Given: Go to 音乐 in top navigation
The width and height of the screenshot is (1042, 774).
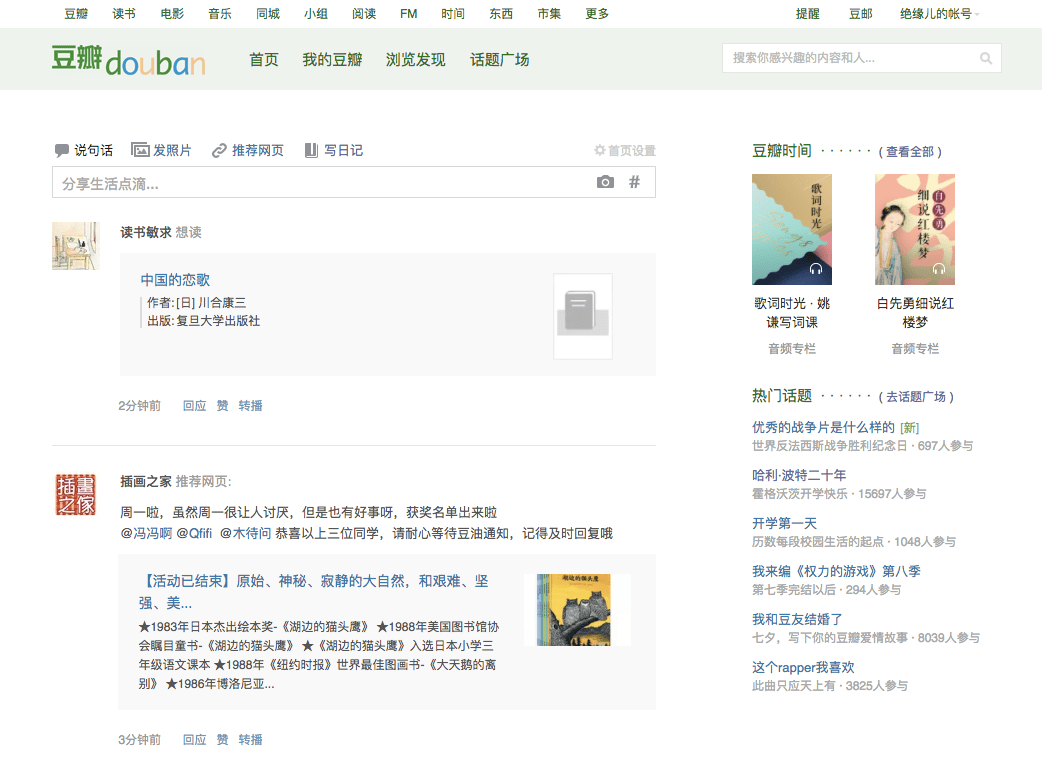Looking at the screenshot, I should pyautogui.click(x=220, y=14).
